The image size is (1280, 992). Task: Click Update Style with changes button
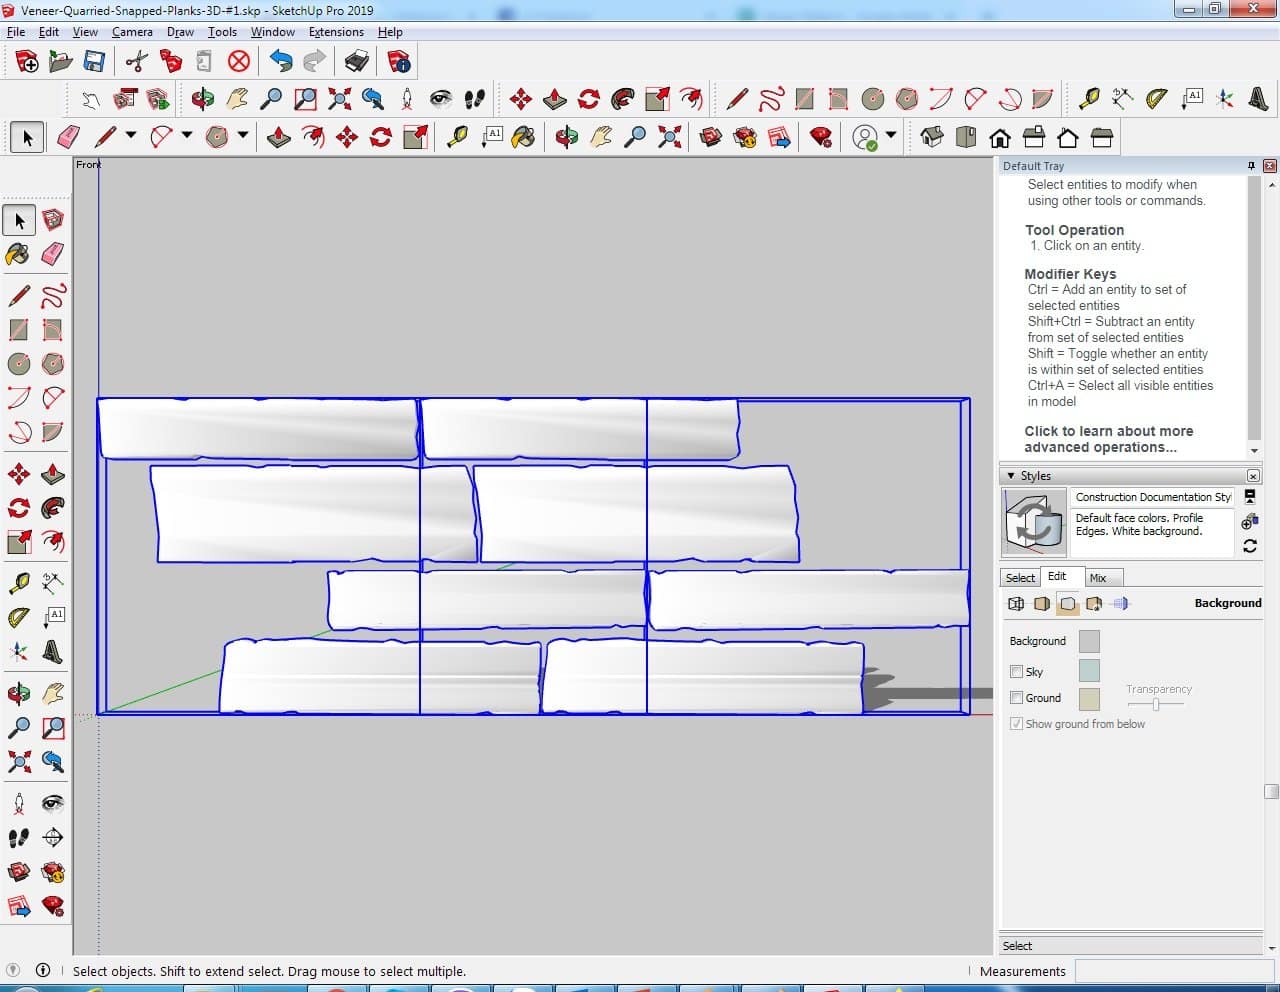click(x=1250, y=546)
